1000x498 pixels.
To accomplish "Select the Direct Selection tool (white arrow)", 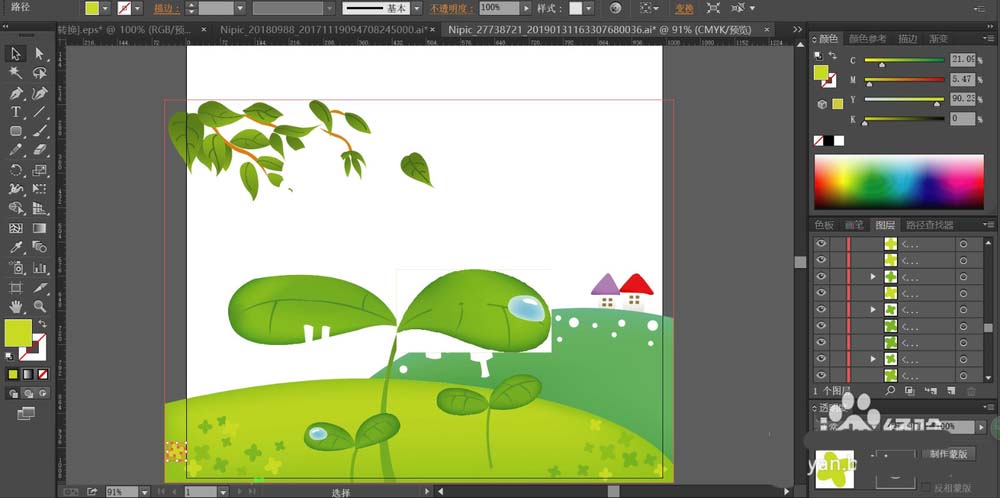I will (x=40, y=54).
